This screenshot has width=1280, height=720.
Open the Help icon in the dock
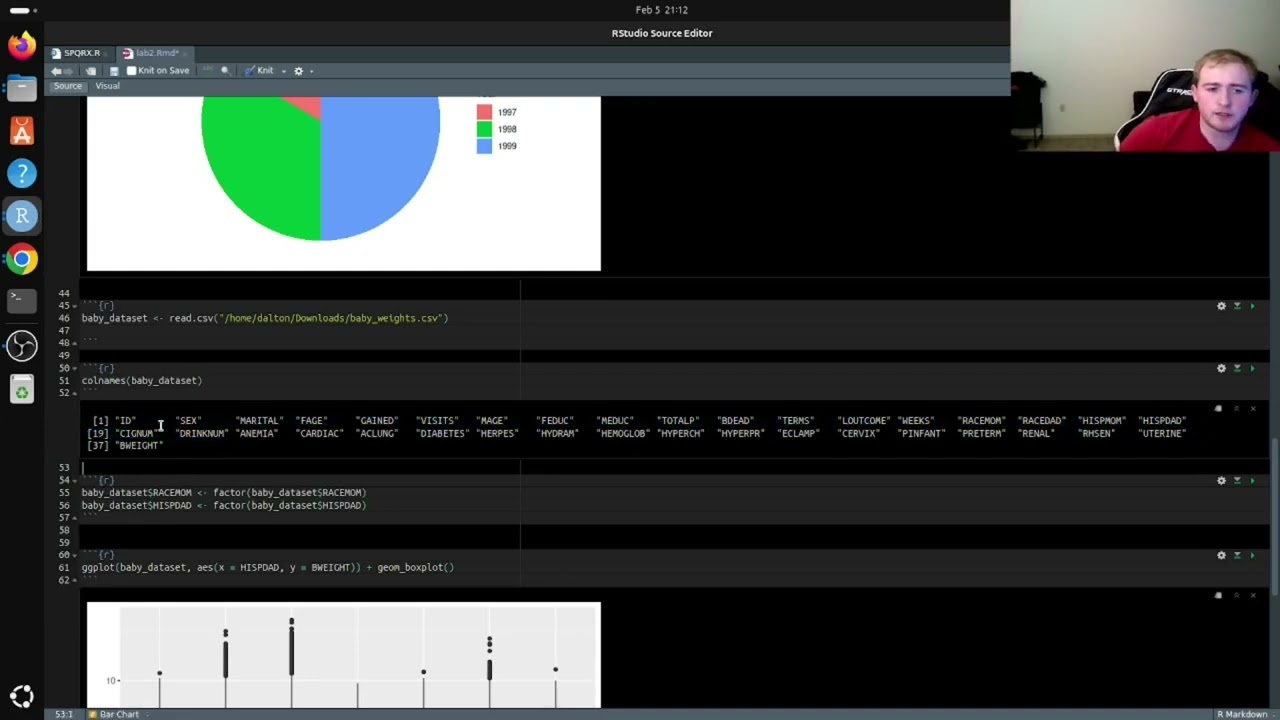tap(22, 174)
